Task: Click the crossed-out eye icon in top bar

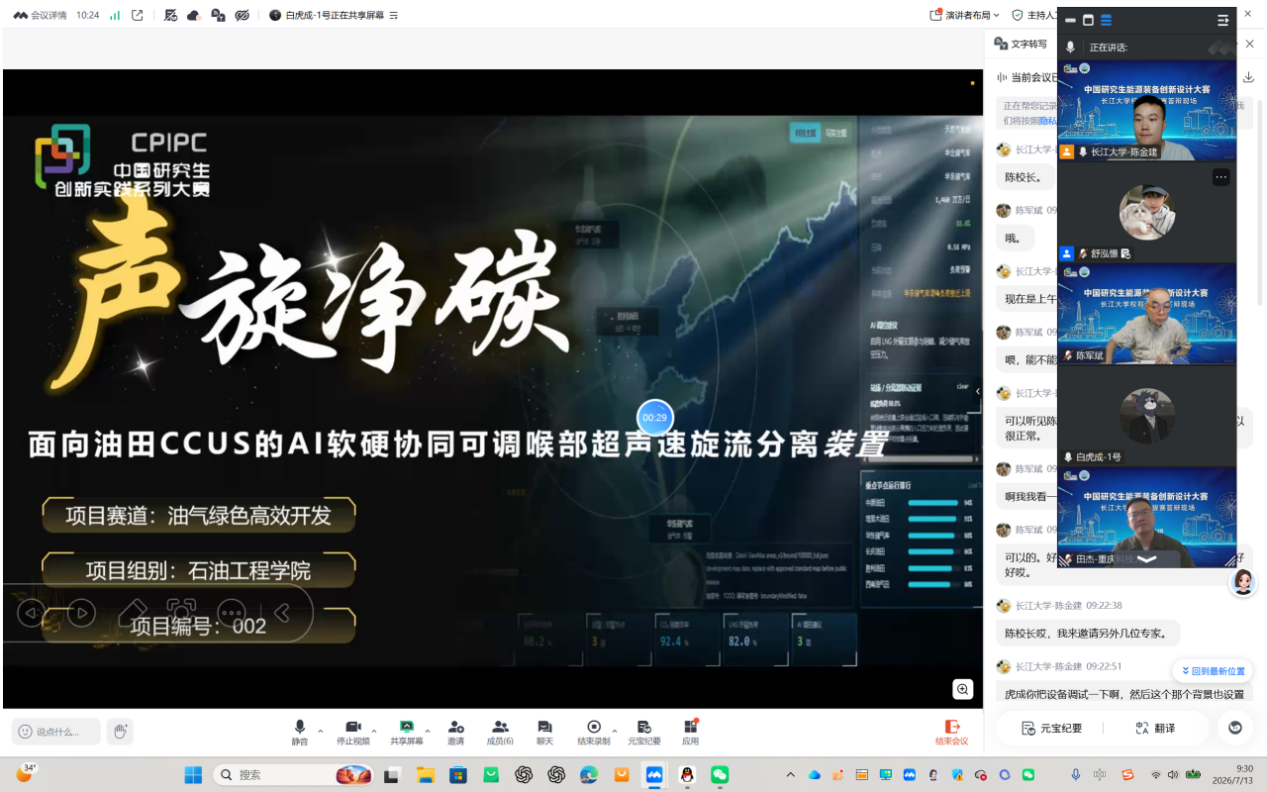Action: click(242, 15)
